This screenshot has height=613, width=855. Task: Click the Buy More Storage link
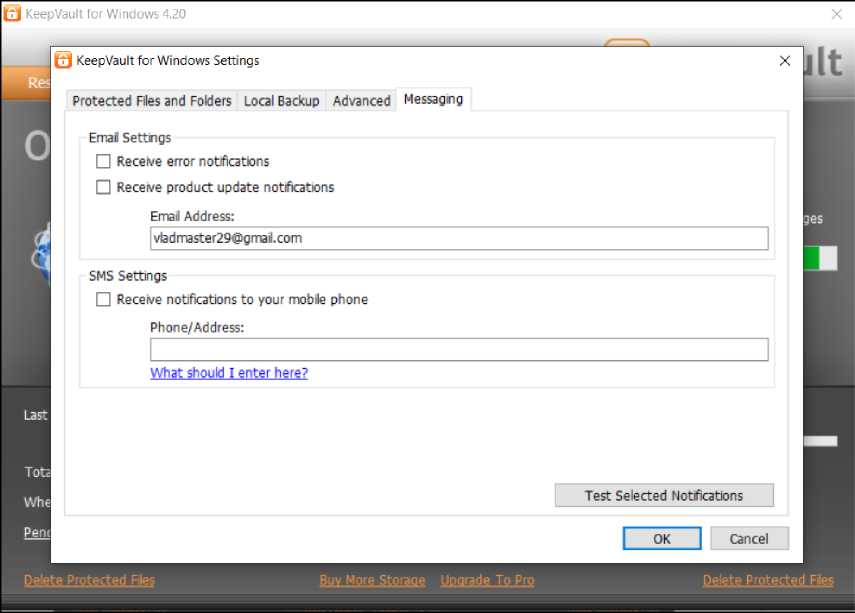click(372, 580)
